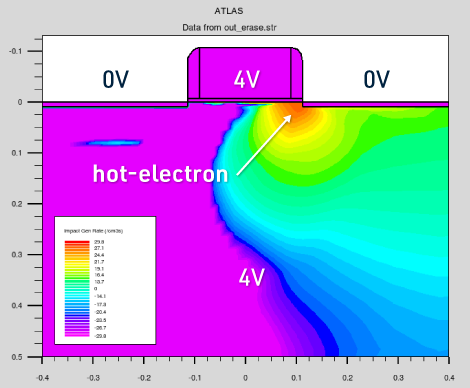This screenshot has height=388, width=470.
Task: Pick the magenta swatch ending the legend
Action: tap(77, 335)
